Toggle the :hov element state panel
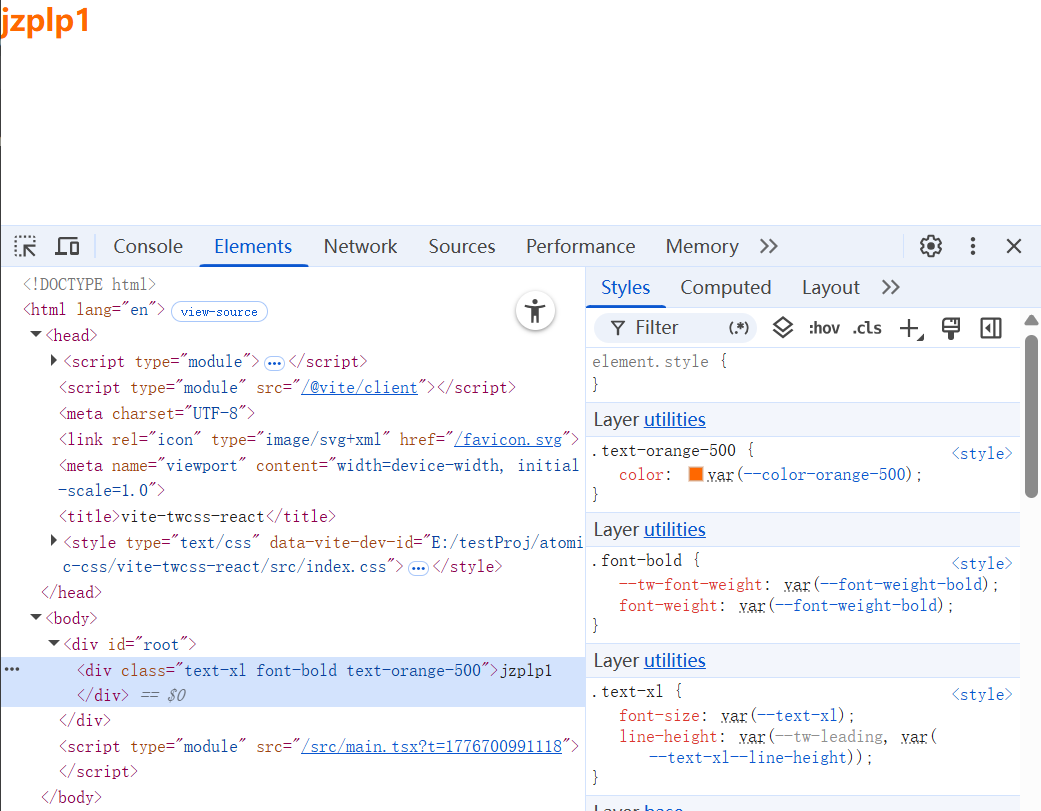Viewport: 1041px width, 811px height. point(824,328)
